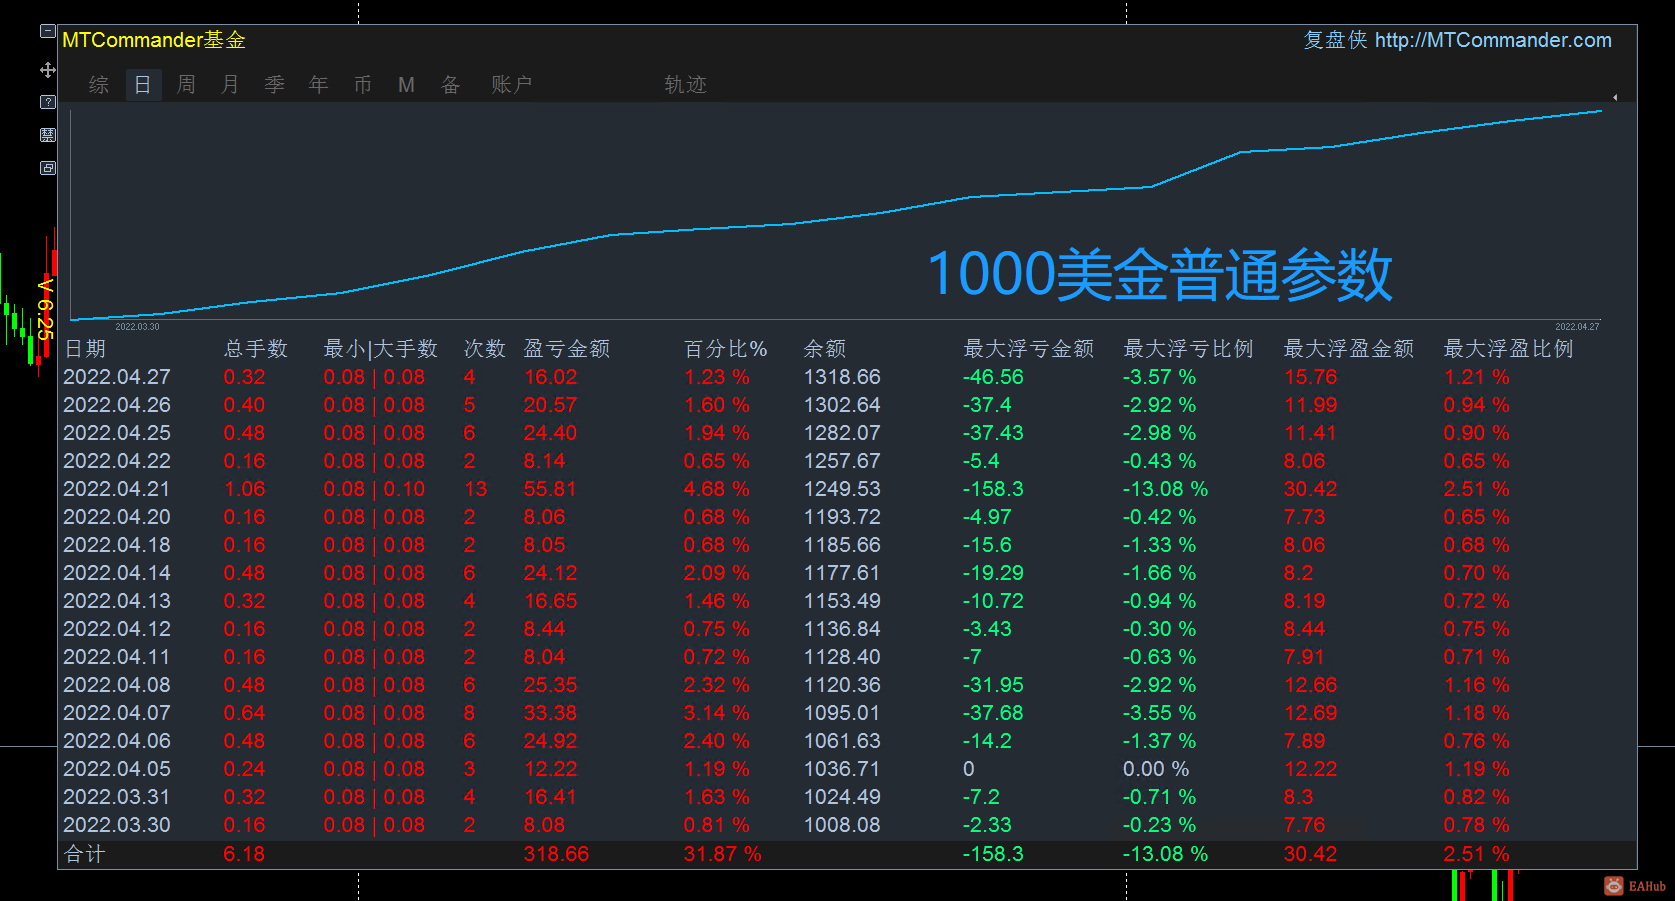1675x901 pixels.
Task: Switch to the 账户 account tab
Action: pos(511,85)
